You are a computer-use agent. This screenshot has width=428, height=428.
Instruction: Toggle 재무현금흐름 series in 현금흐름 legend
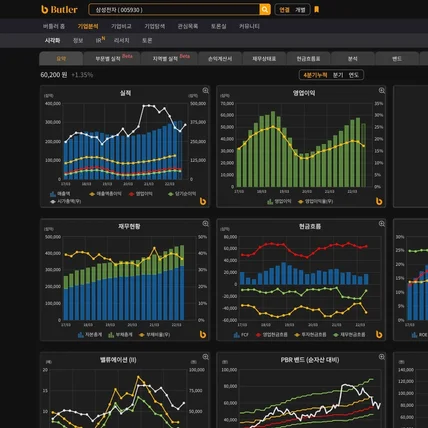349,334
